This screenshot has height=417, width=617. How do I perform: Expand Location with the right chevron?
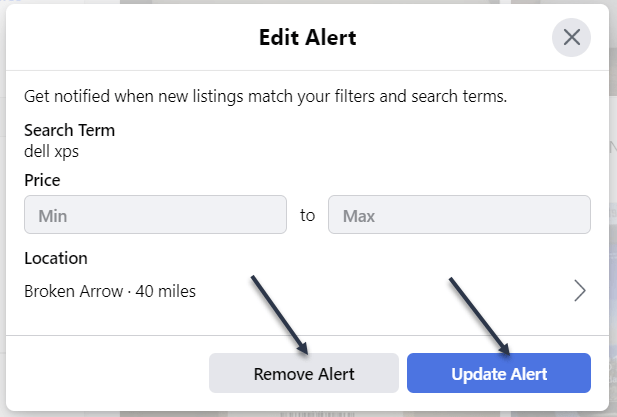[x=579, y=291]
